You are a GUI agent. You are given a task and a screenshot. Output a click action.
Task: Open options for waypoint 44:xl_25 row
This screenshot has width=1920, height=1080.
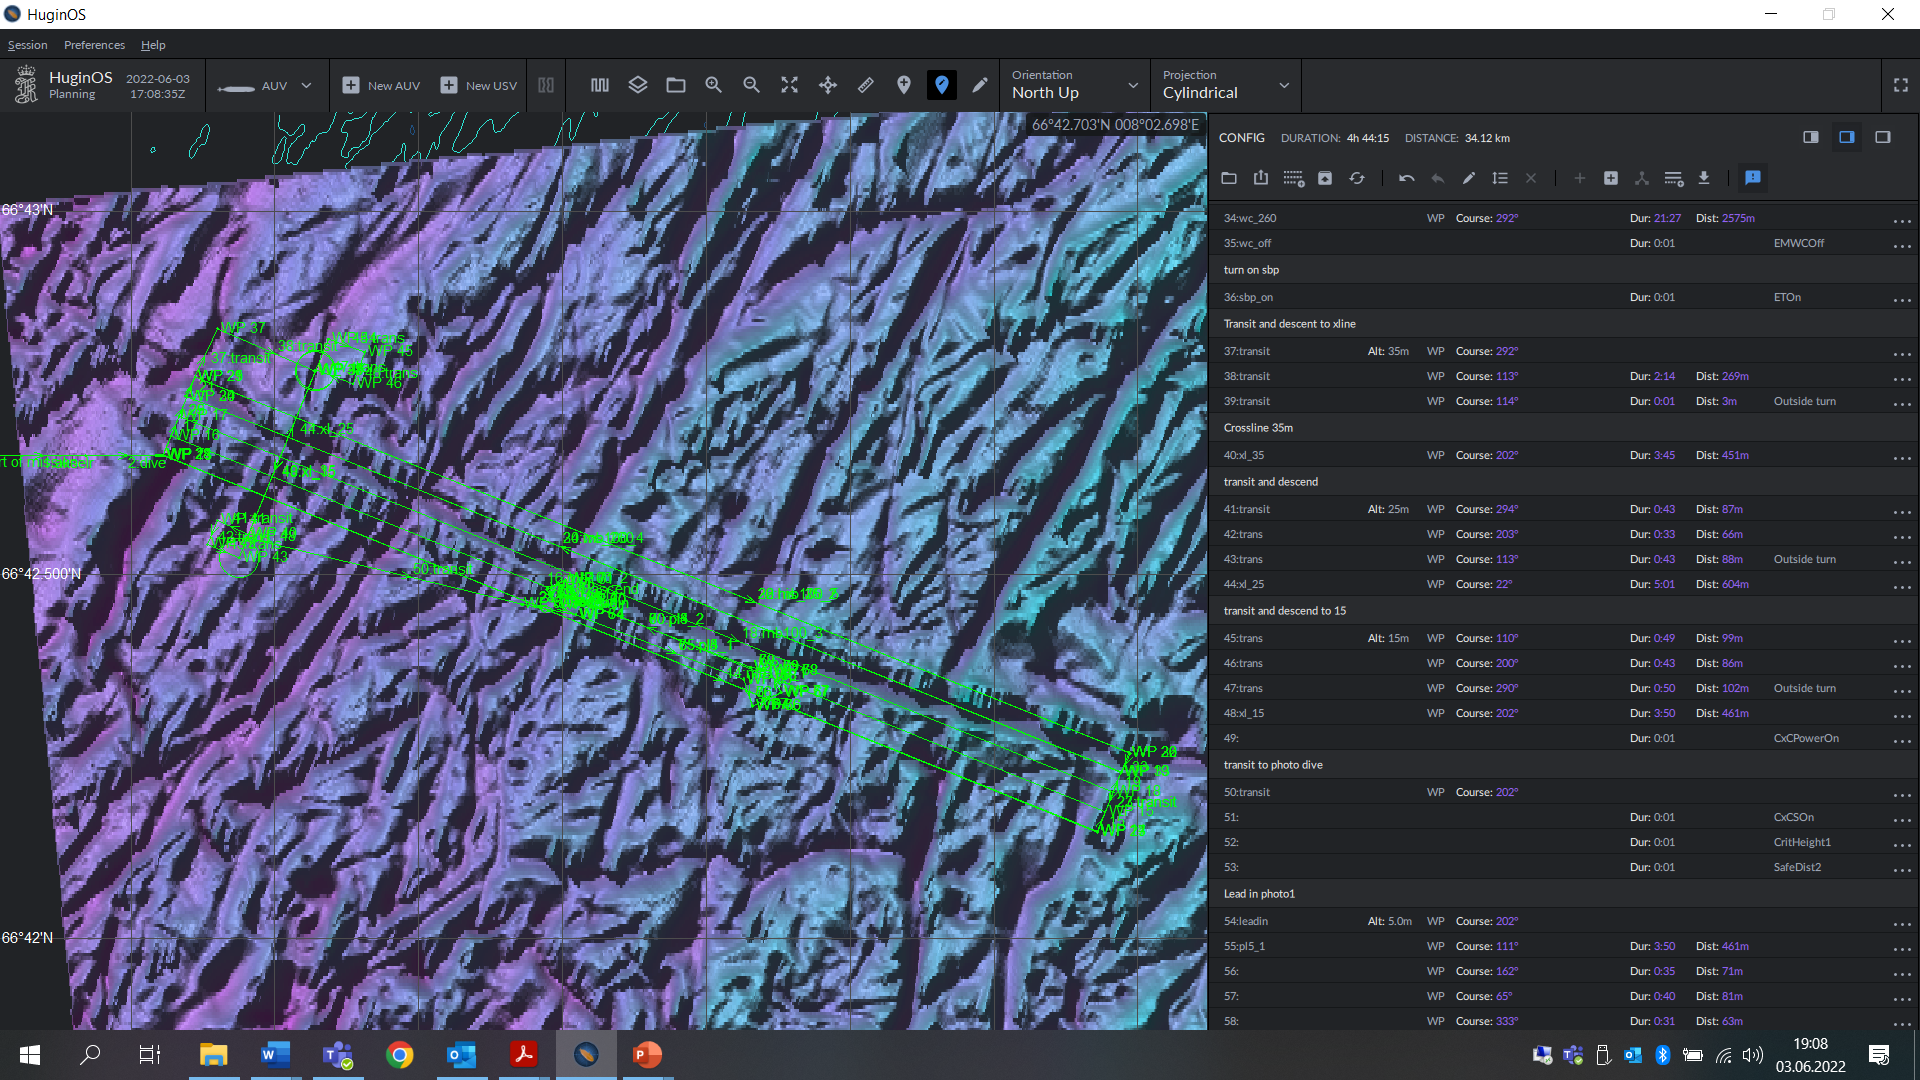click(x=1902, y=587)
